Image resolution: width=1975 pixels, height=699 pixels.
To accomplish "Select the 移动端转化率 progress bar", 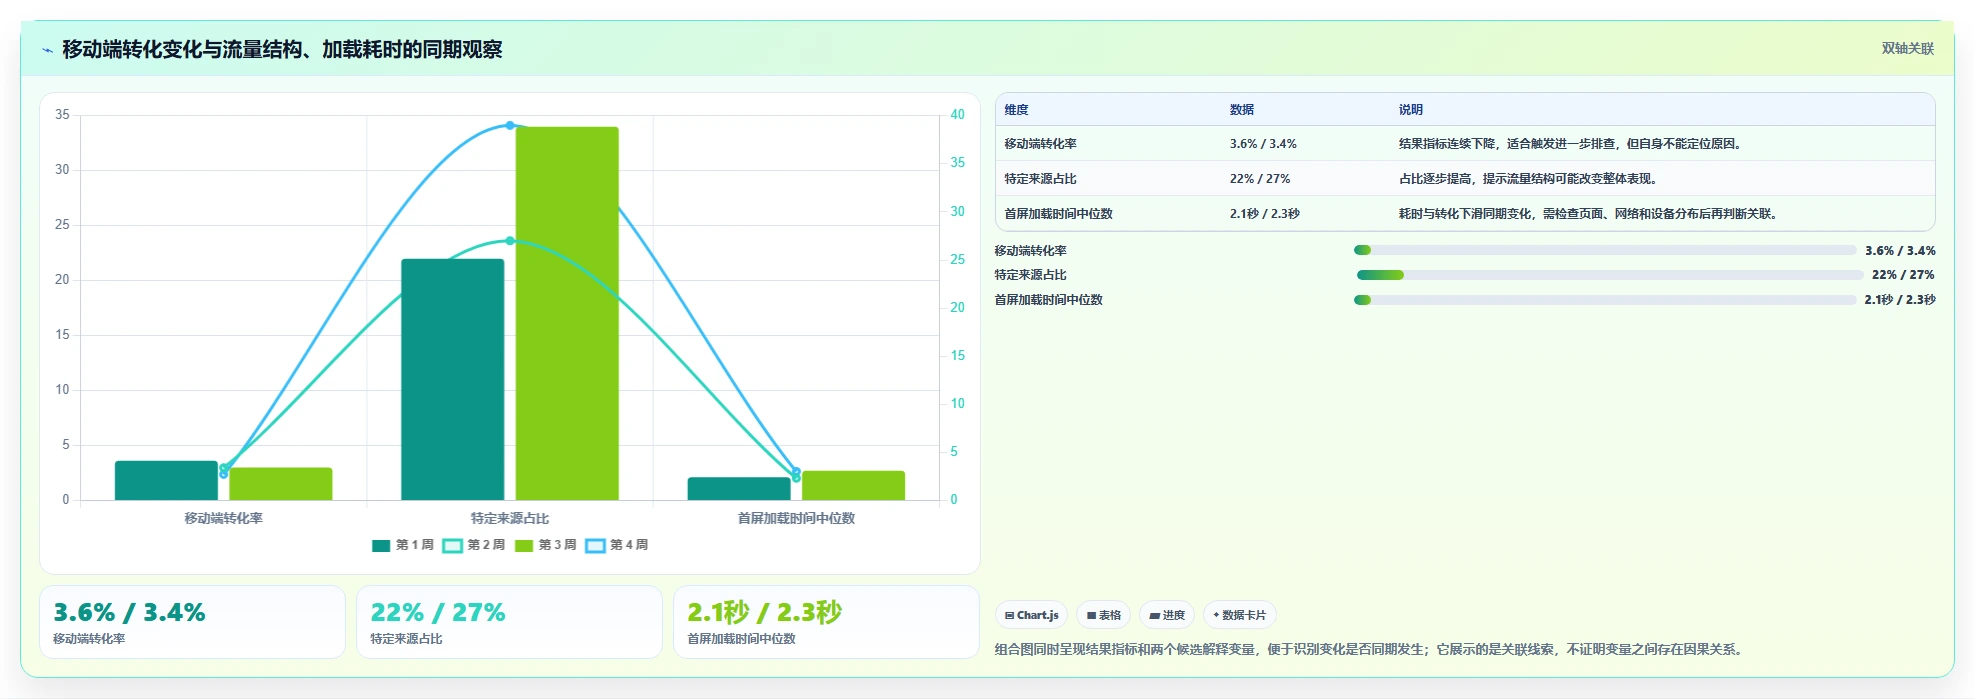I will click(1605, 250).
